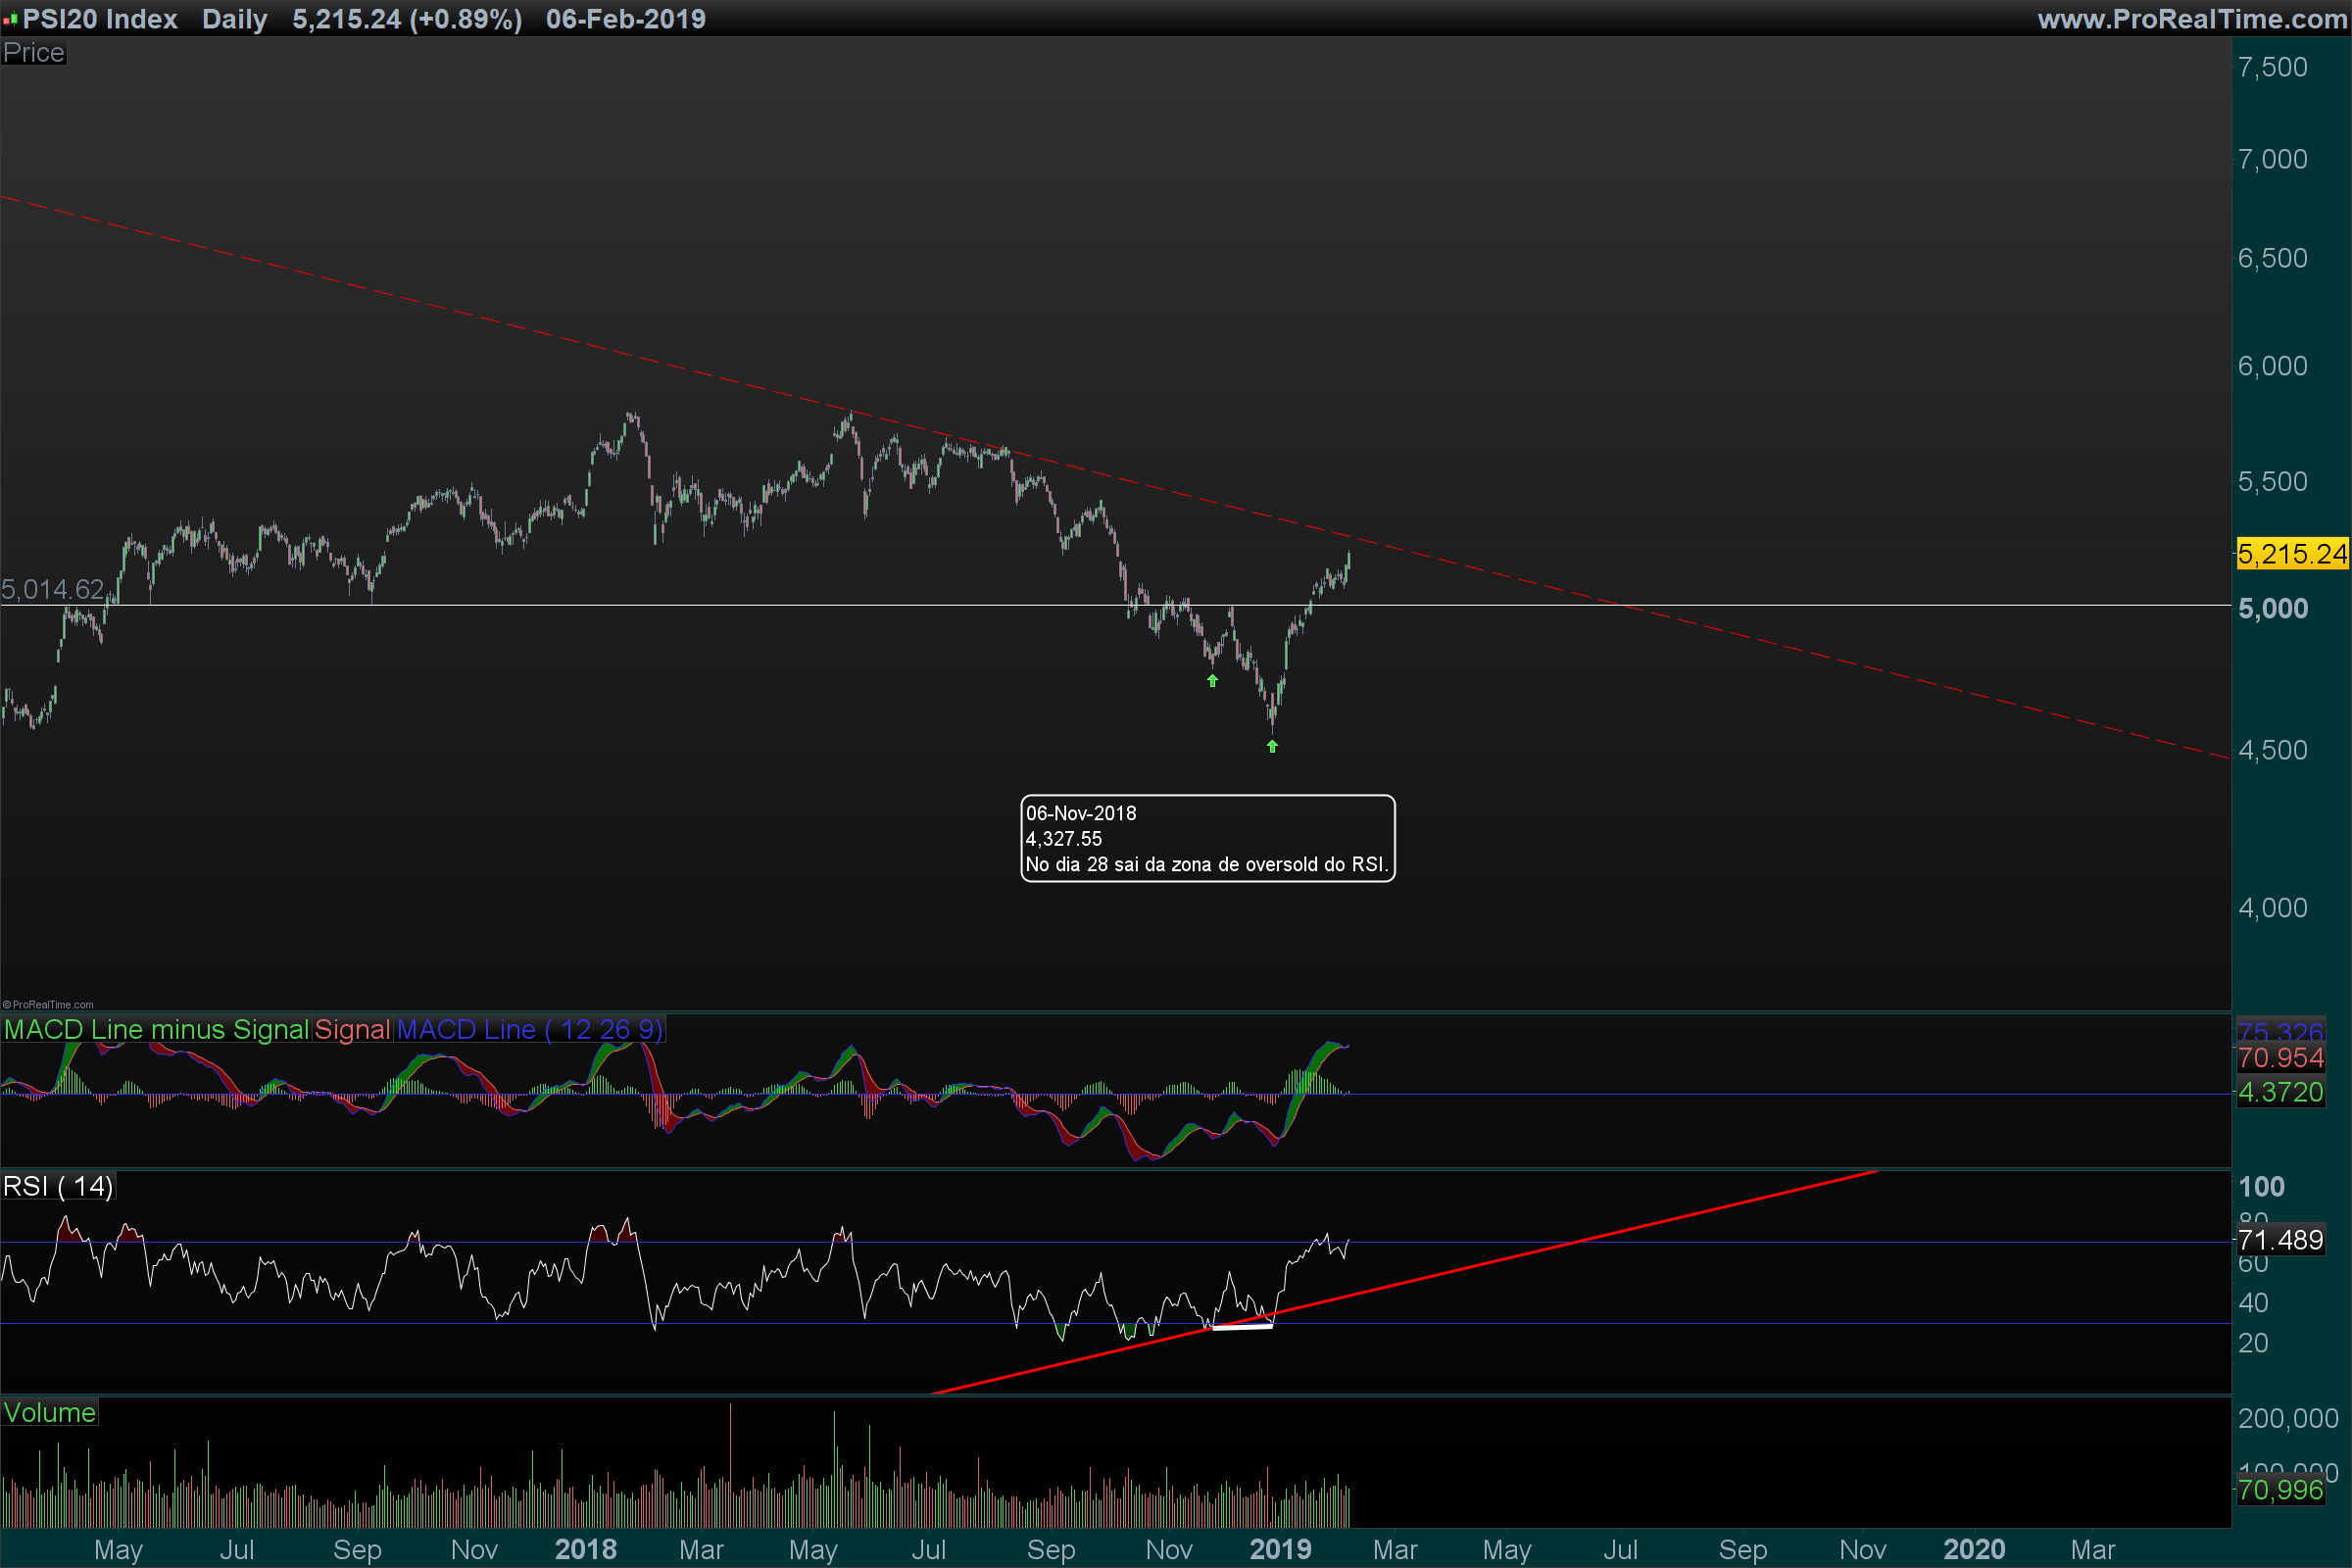2352x1568 pixels.
Task: Open the www.ProRealTime.com link
Action: tap(2191, 19)
